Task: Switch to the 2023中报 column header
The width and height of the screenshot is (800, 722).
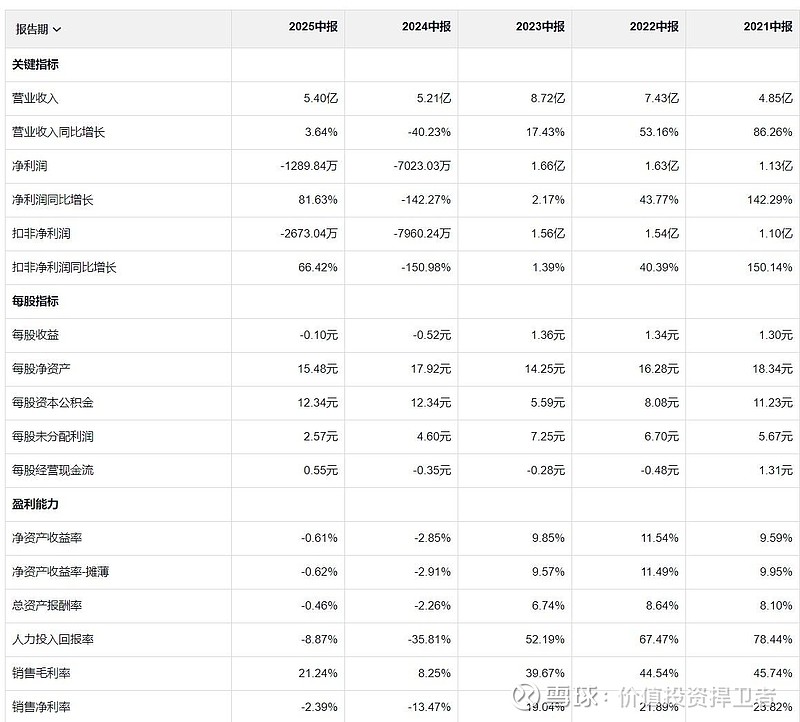Action: click(541, 28)
